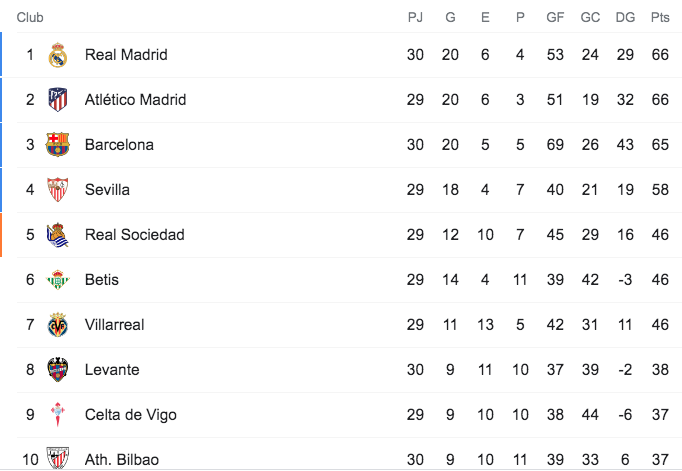Click the Levante club crest
The image size is (682, 471).
pyautogui.click(x=58, y=370)
